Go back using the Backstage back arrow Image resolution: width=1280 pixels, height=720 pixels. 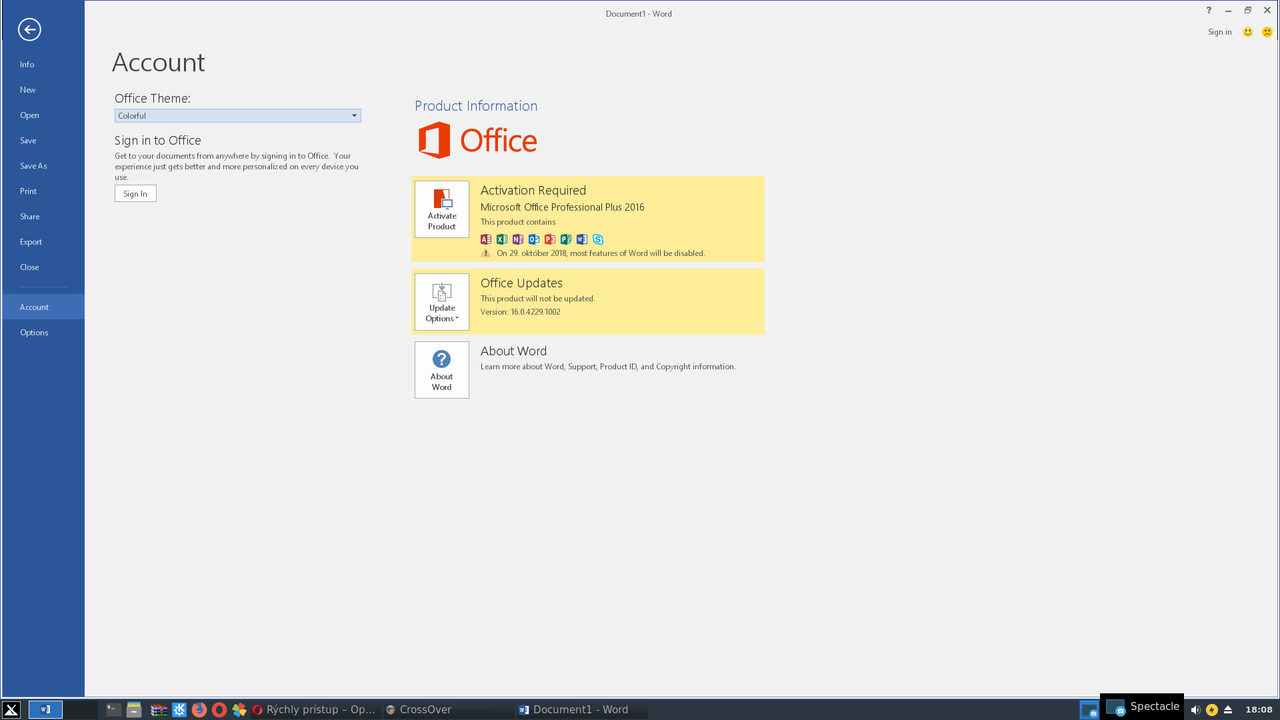pyautogui.click(x=29, y=30)
